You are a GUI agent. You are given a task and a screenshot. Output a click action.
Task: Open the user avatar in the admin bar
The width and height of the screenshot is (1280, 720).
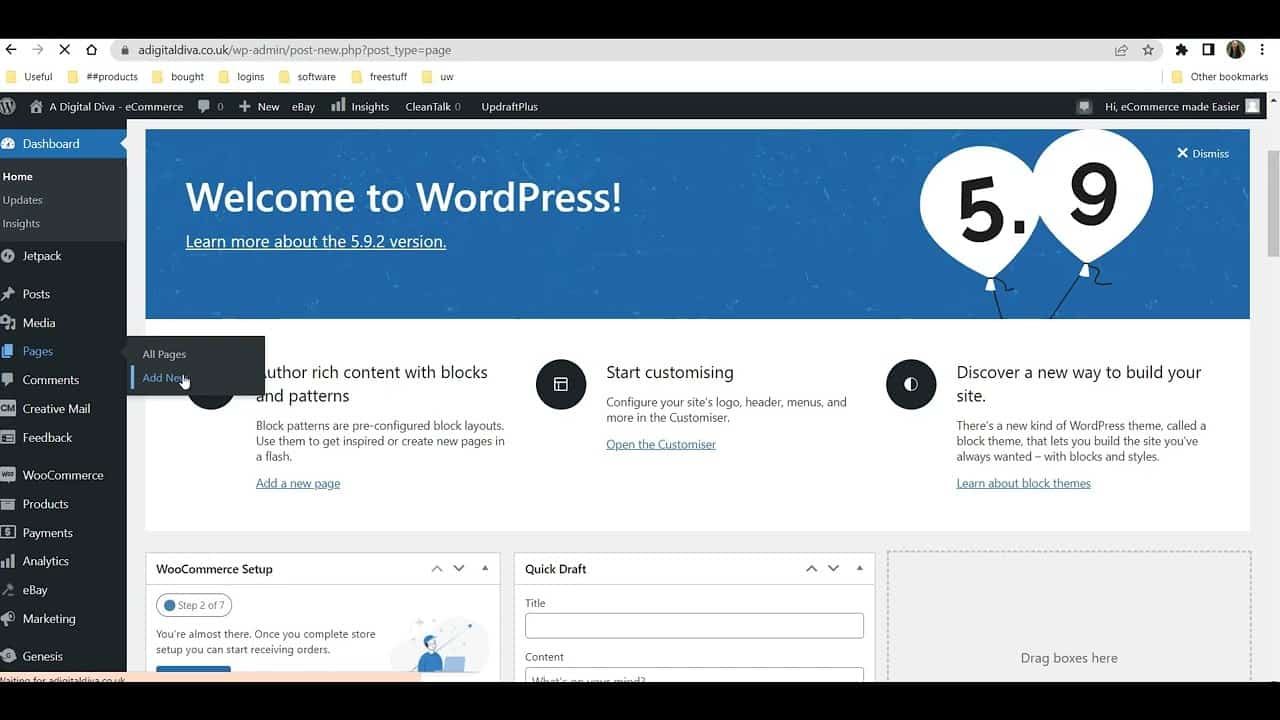1252,106
